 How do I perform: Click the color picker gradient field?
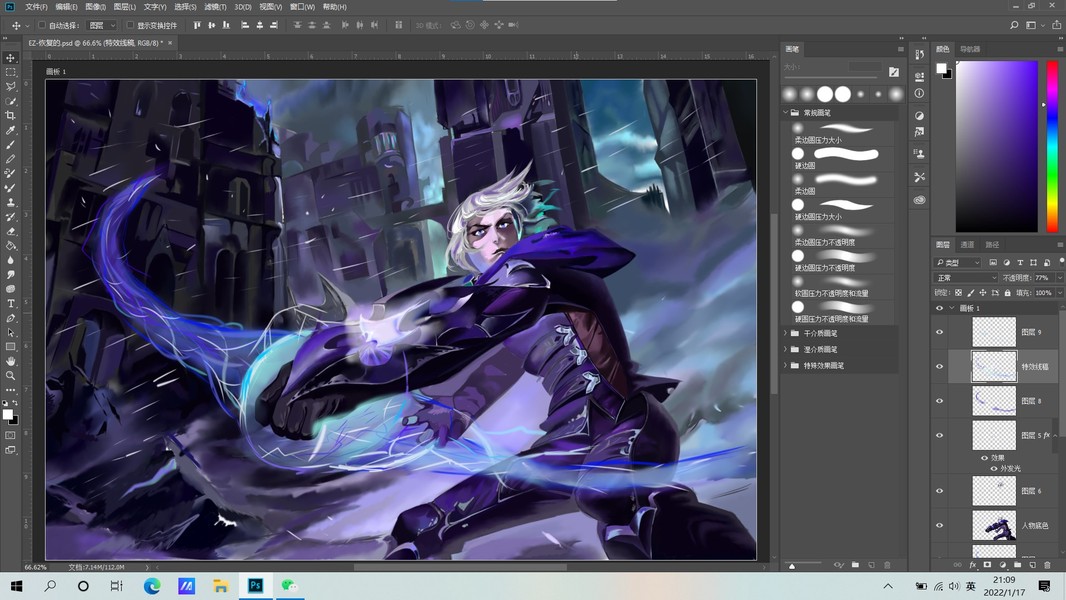point(997,146)
